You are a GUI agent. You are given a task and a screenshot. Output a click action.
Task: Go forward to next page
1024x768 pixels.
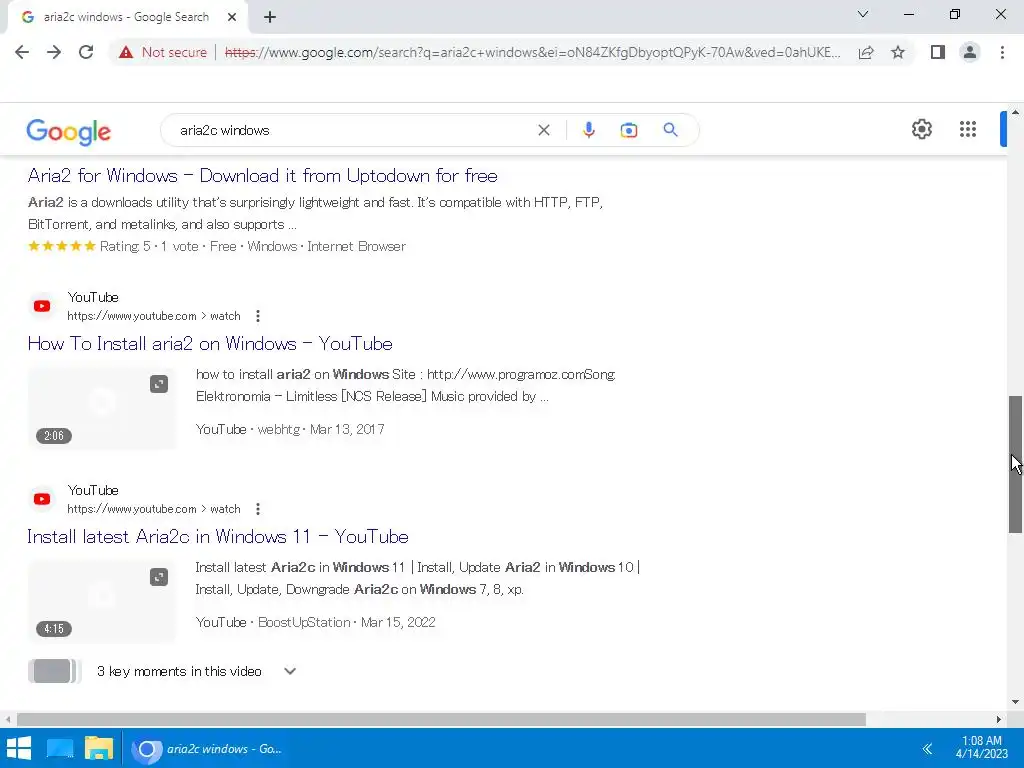pos(54,52)
